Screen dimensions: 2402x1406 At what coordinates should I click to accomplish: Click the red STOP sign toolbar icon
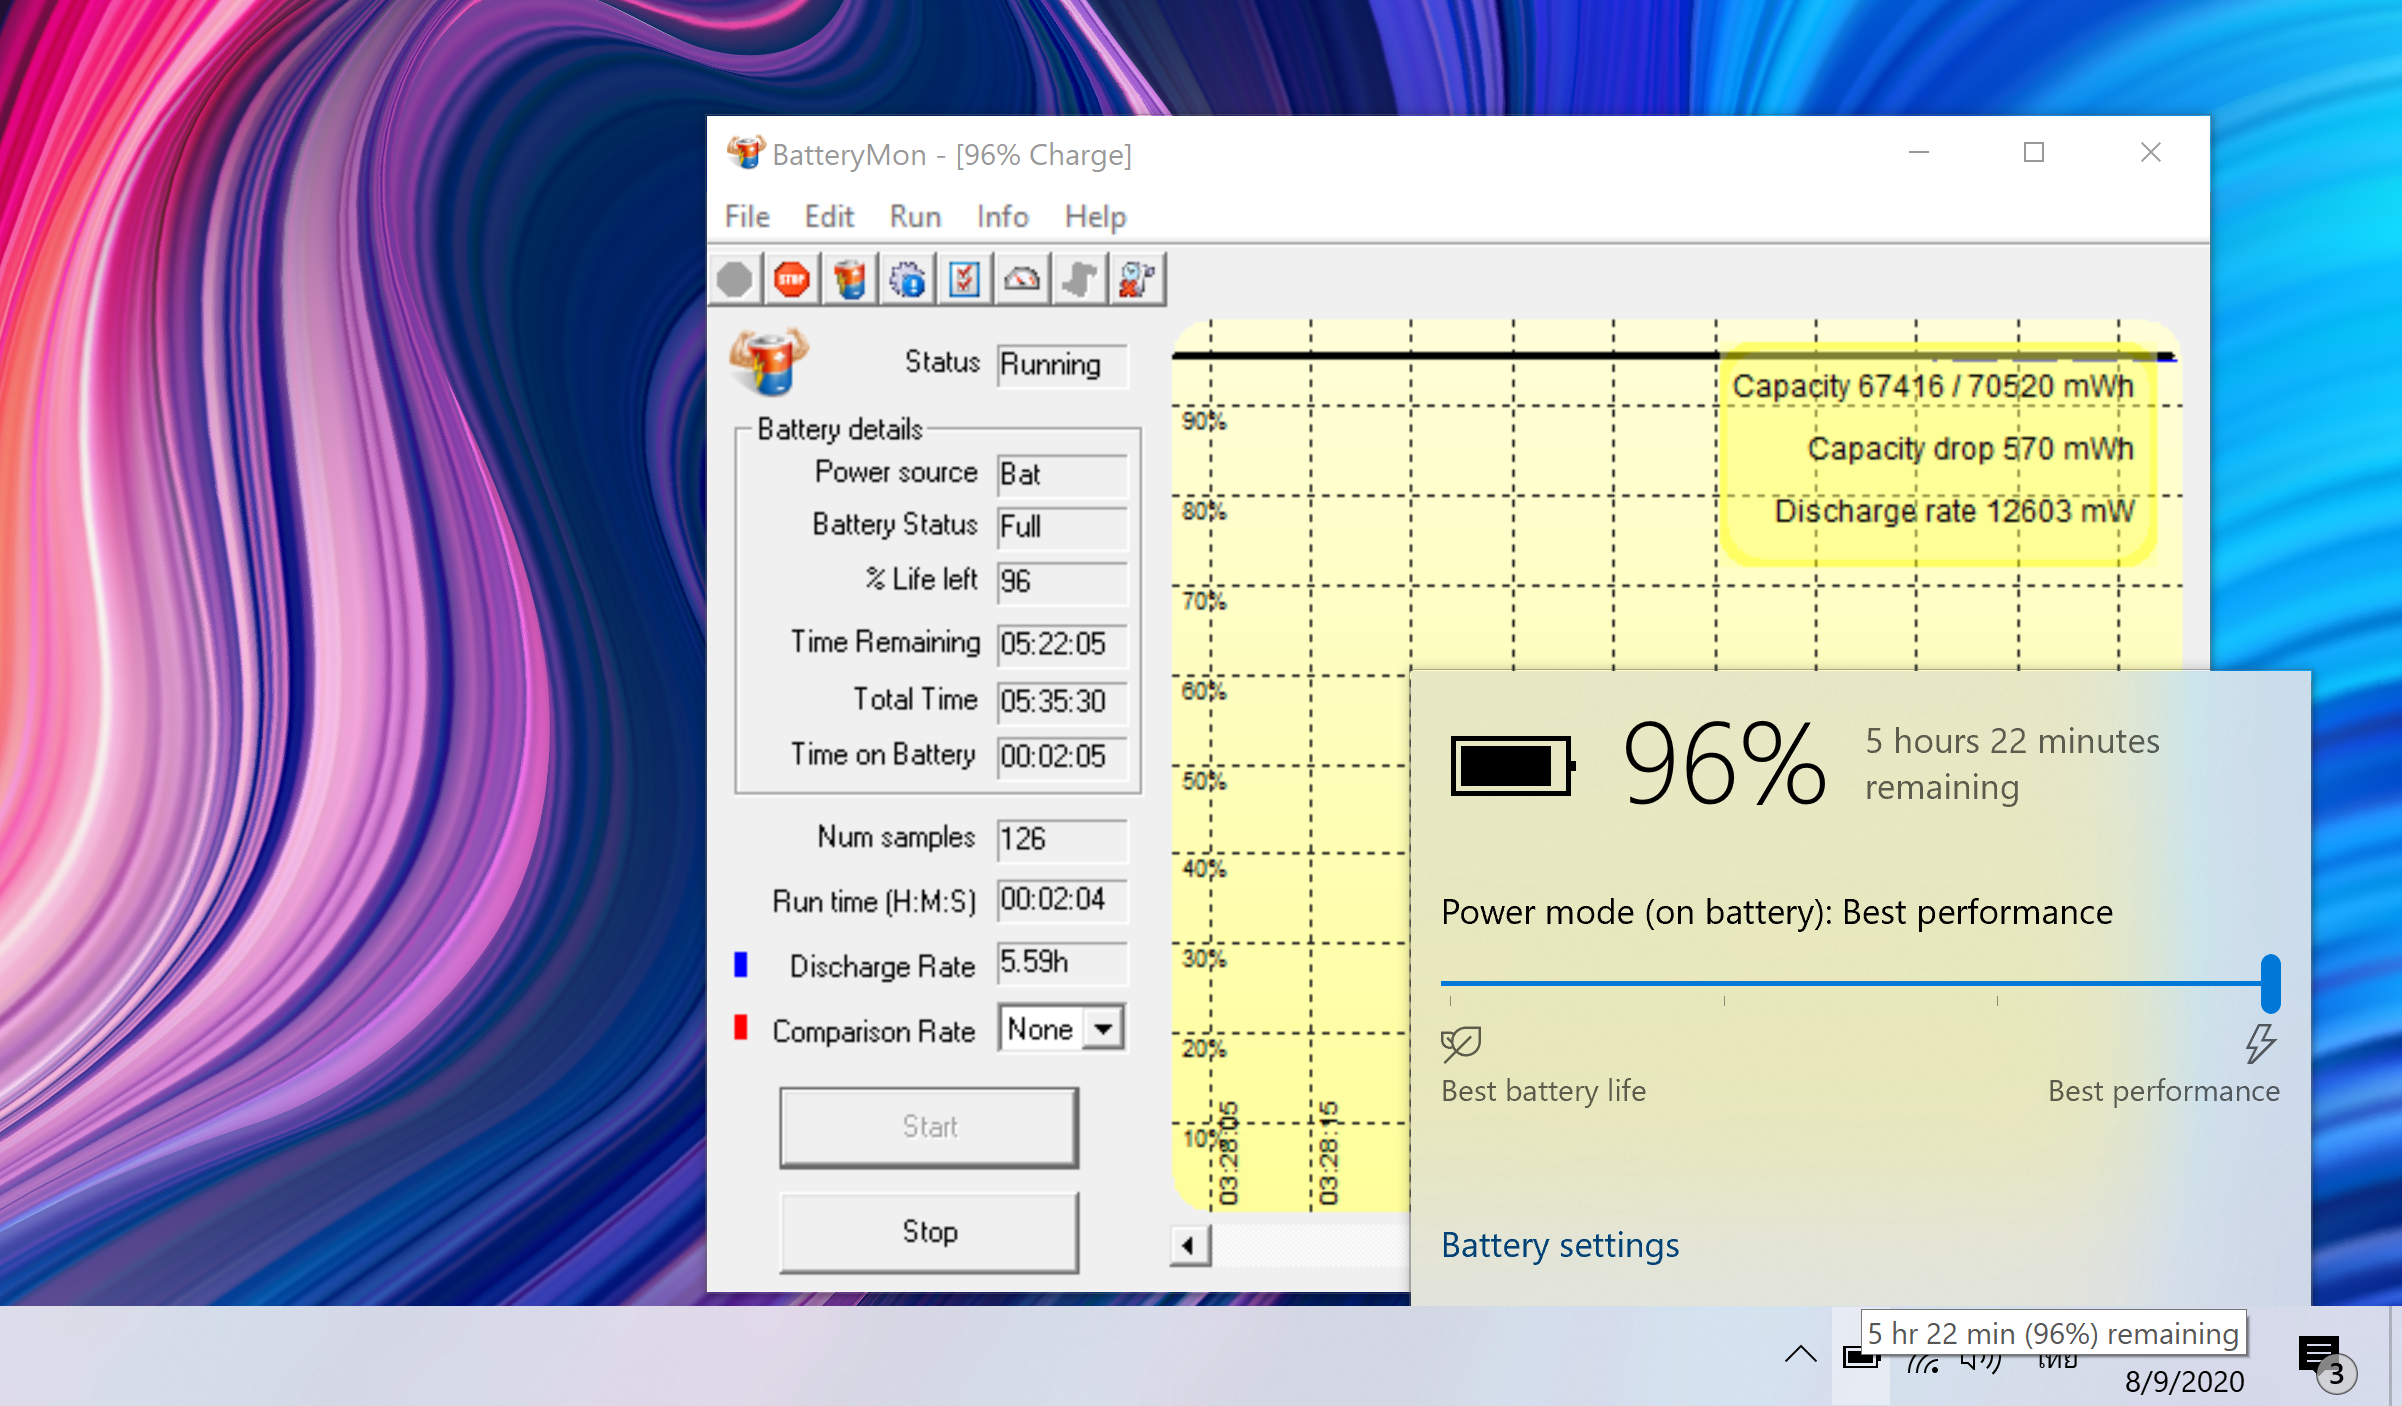coord(792,280)
